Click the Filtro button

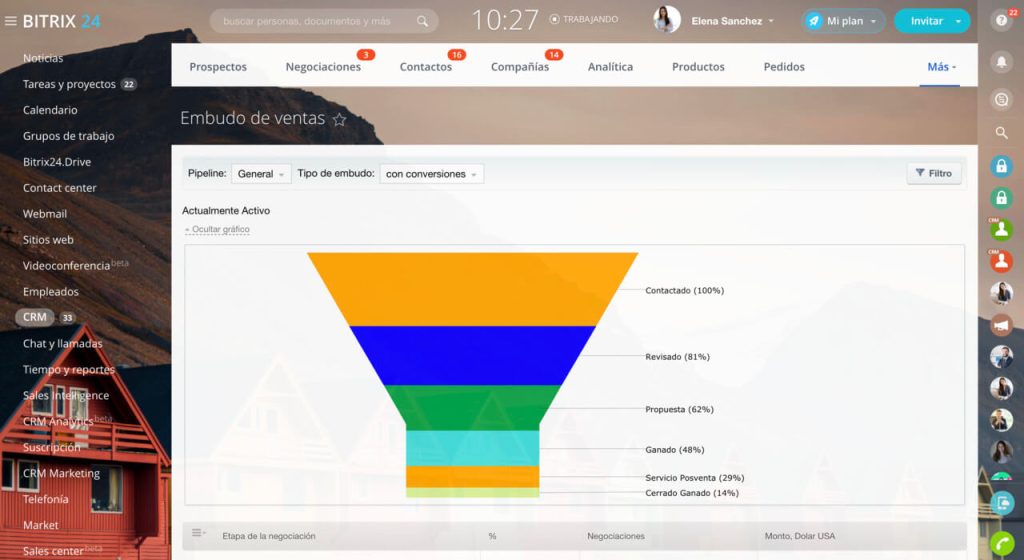(933, 174)
